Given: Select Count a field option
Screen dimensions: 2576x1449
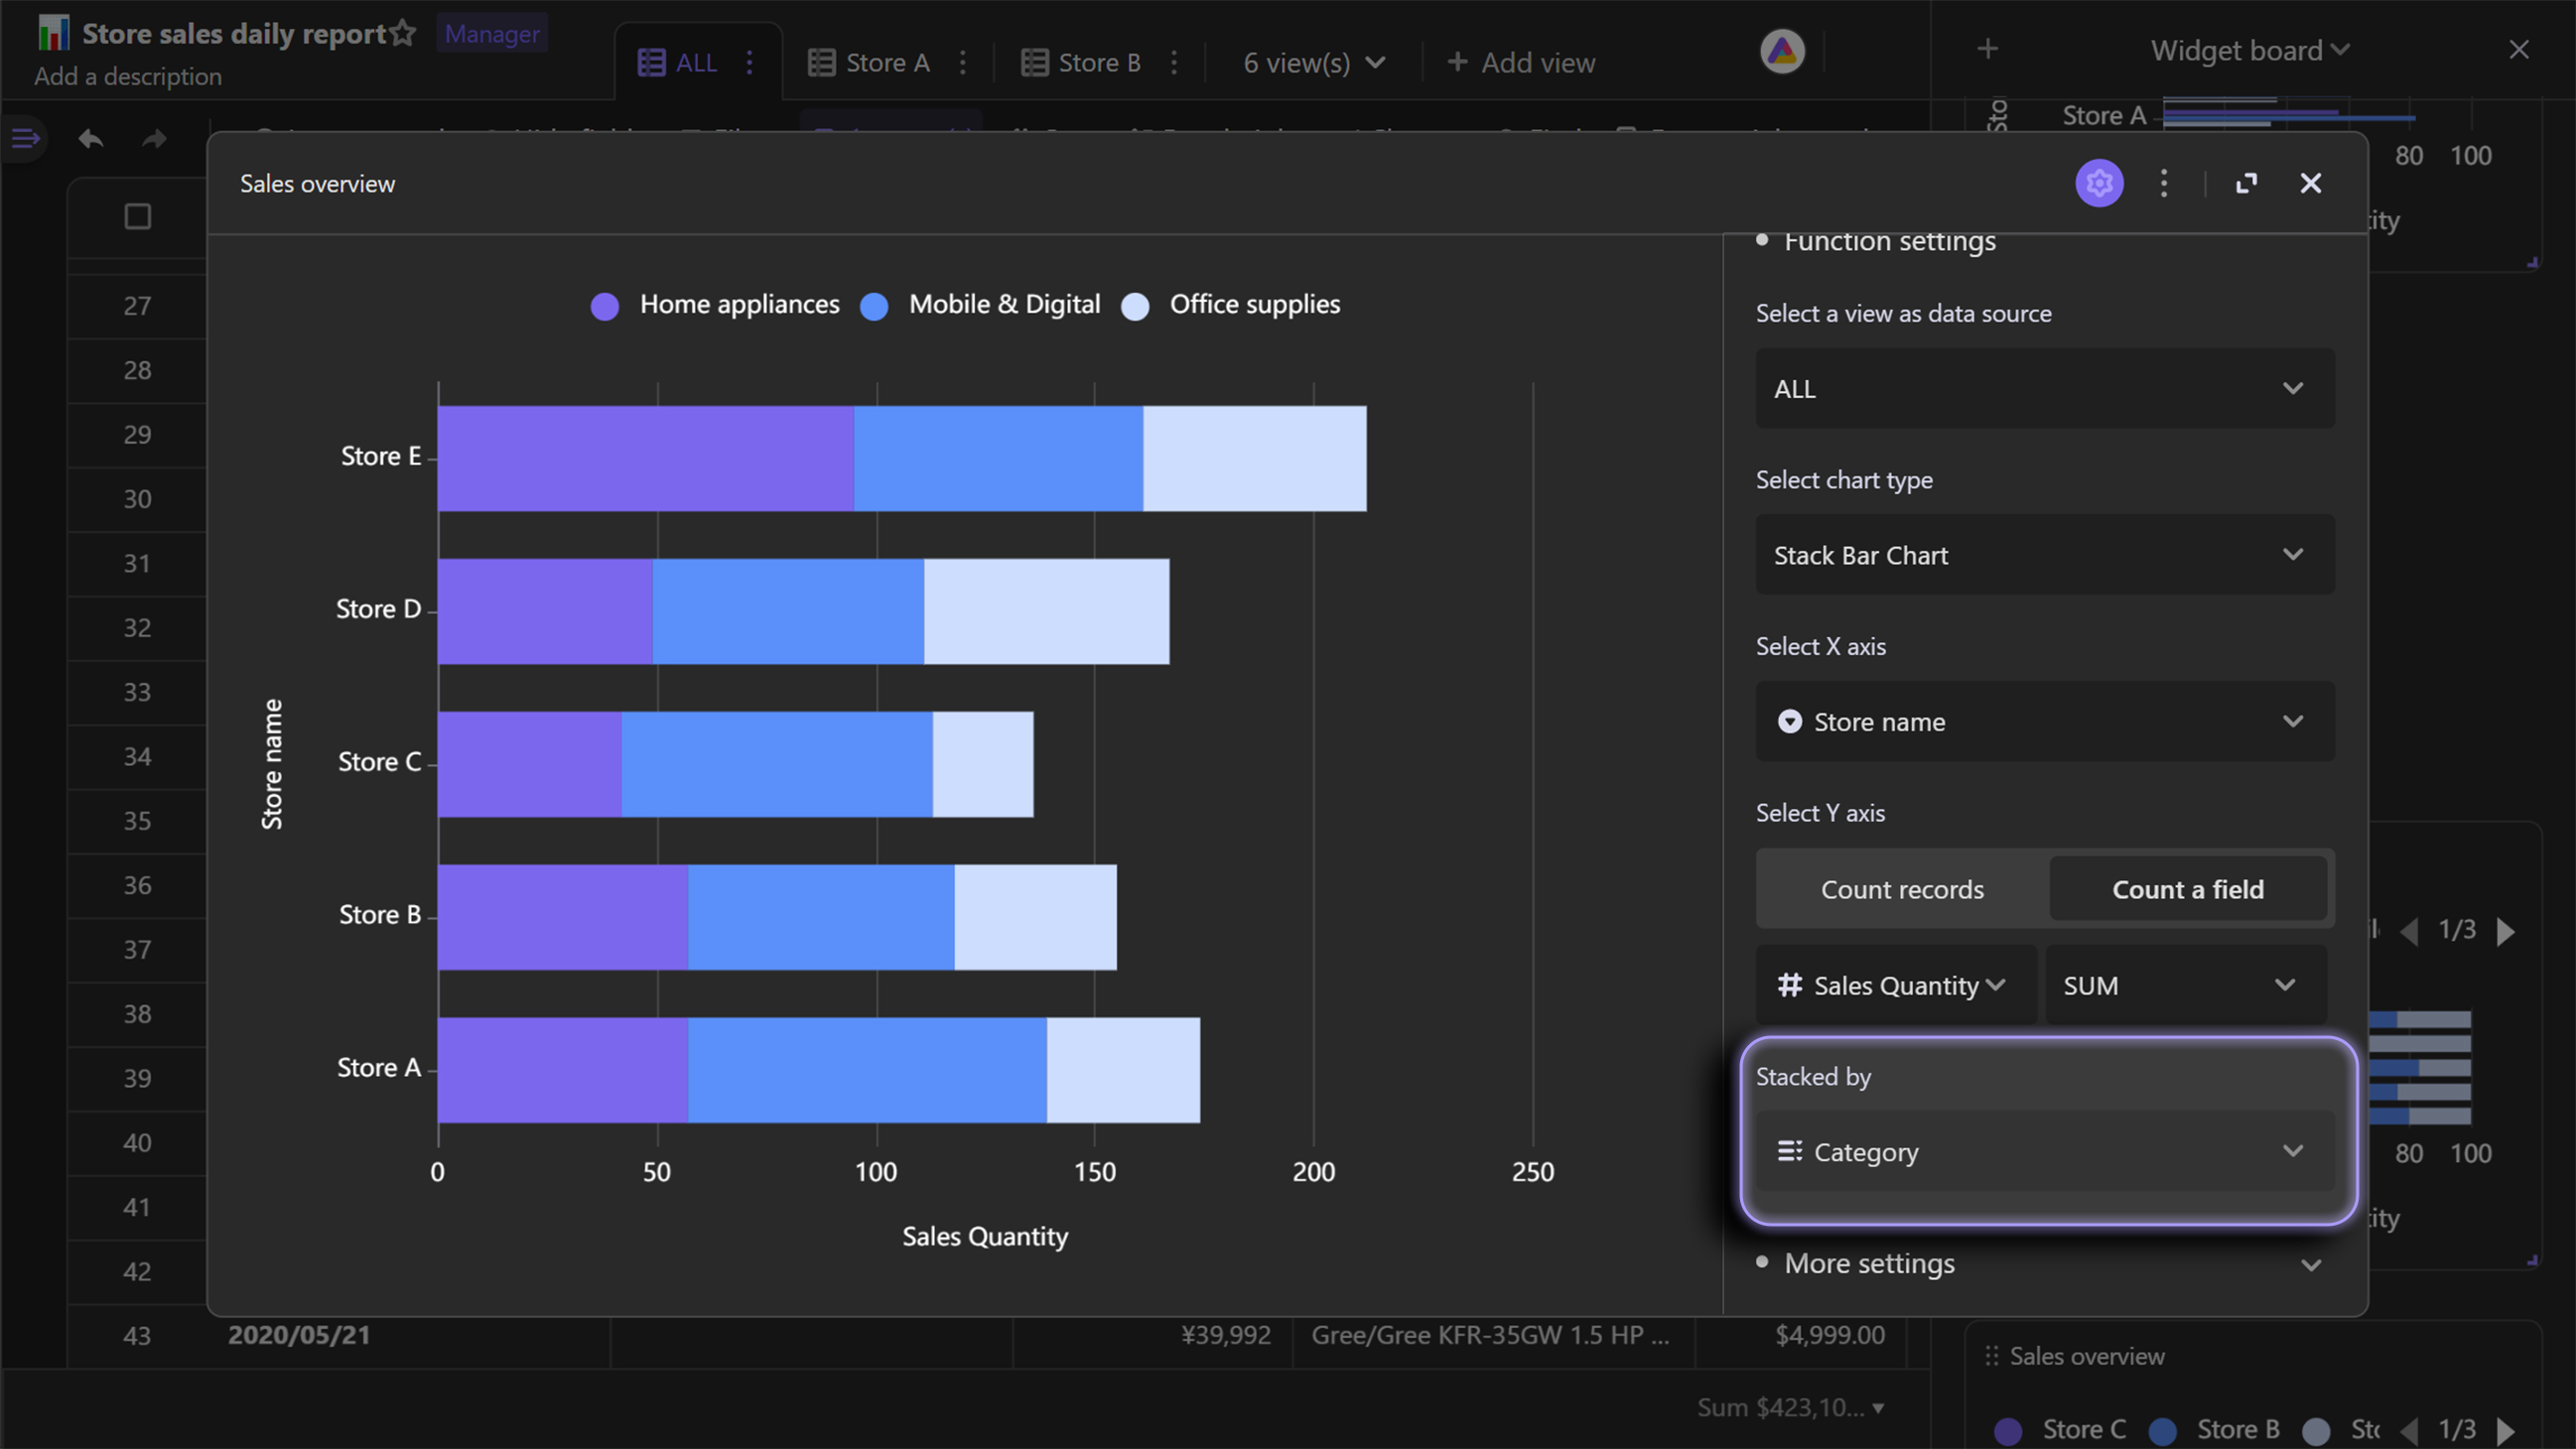Looking at the screenshot, I should pyautogui.click(x=2187, y=889).
